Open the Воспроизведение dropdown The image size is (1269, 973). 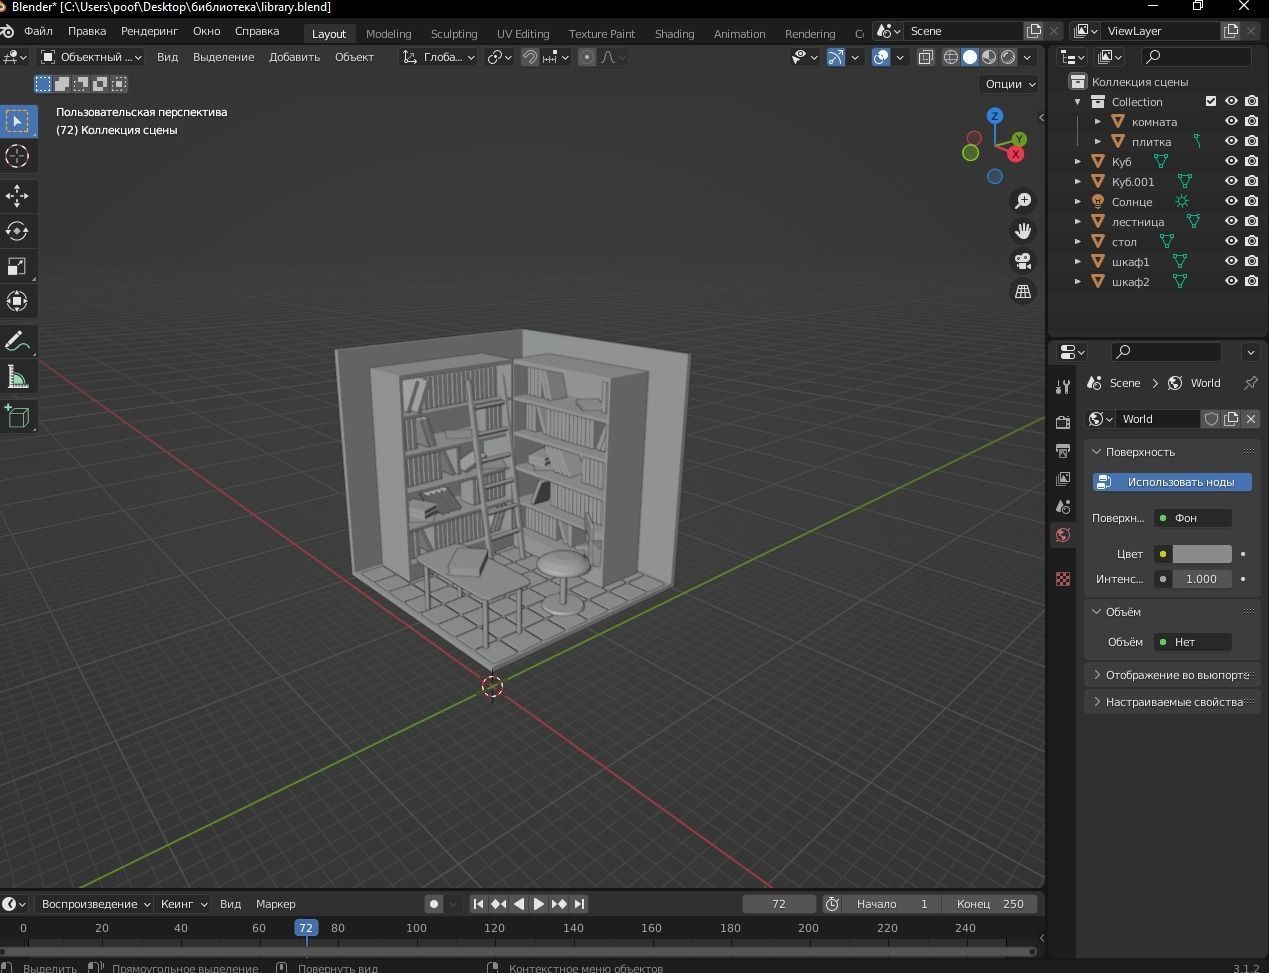coord(95,904)
